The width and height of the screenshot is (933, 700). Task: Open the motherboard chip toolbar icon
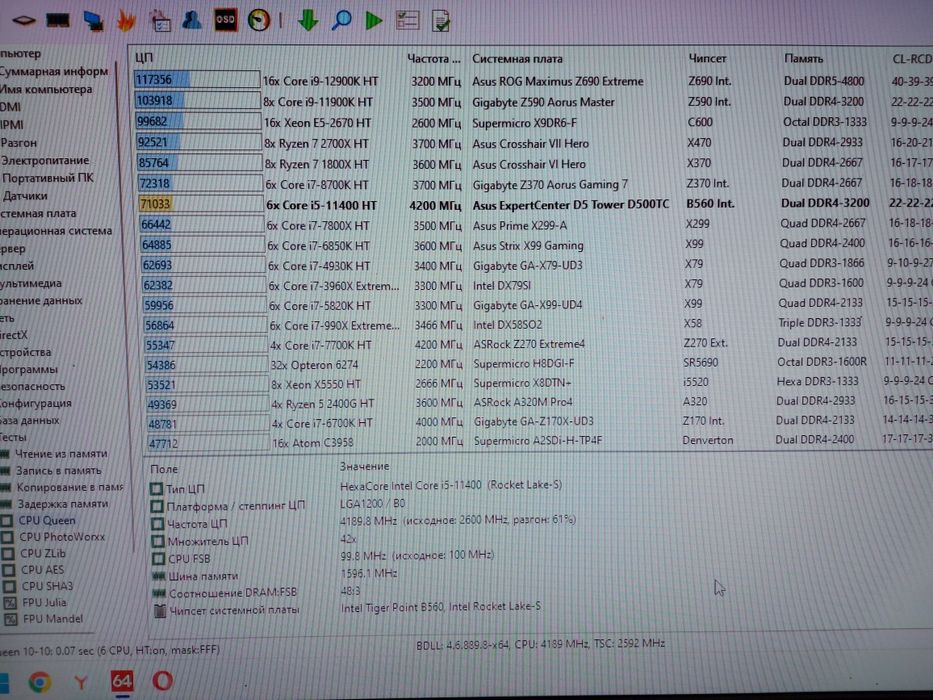[x=24, y=21]
